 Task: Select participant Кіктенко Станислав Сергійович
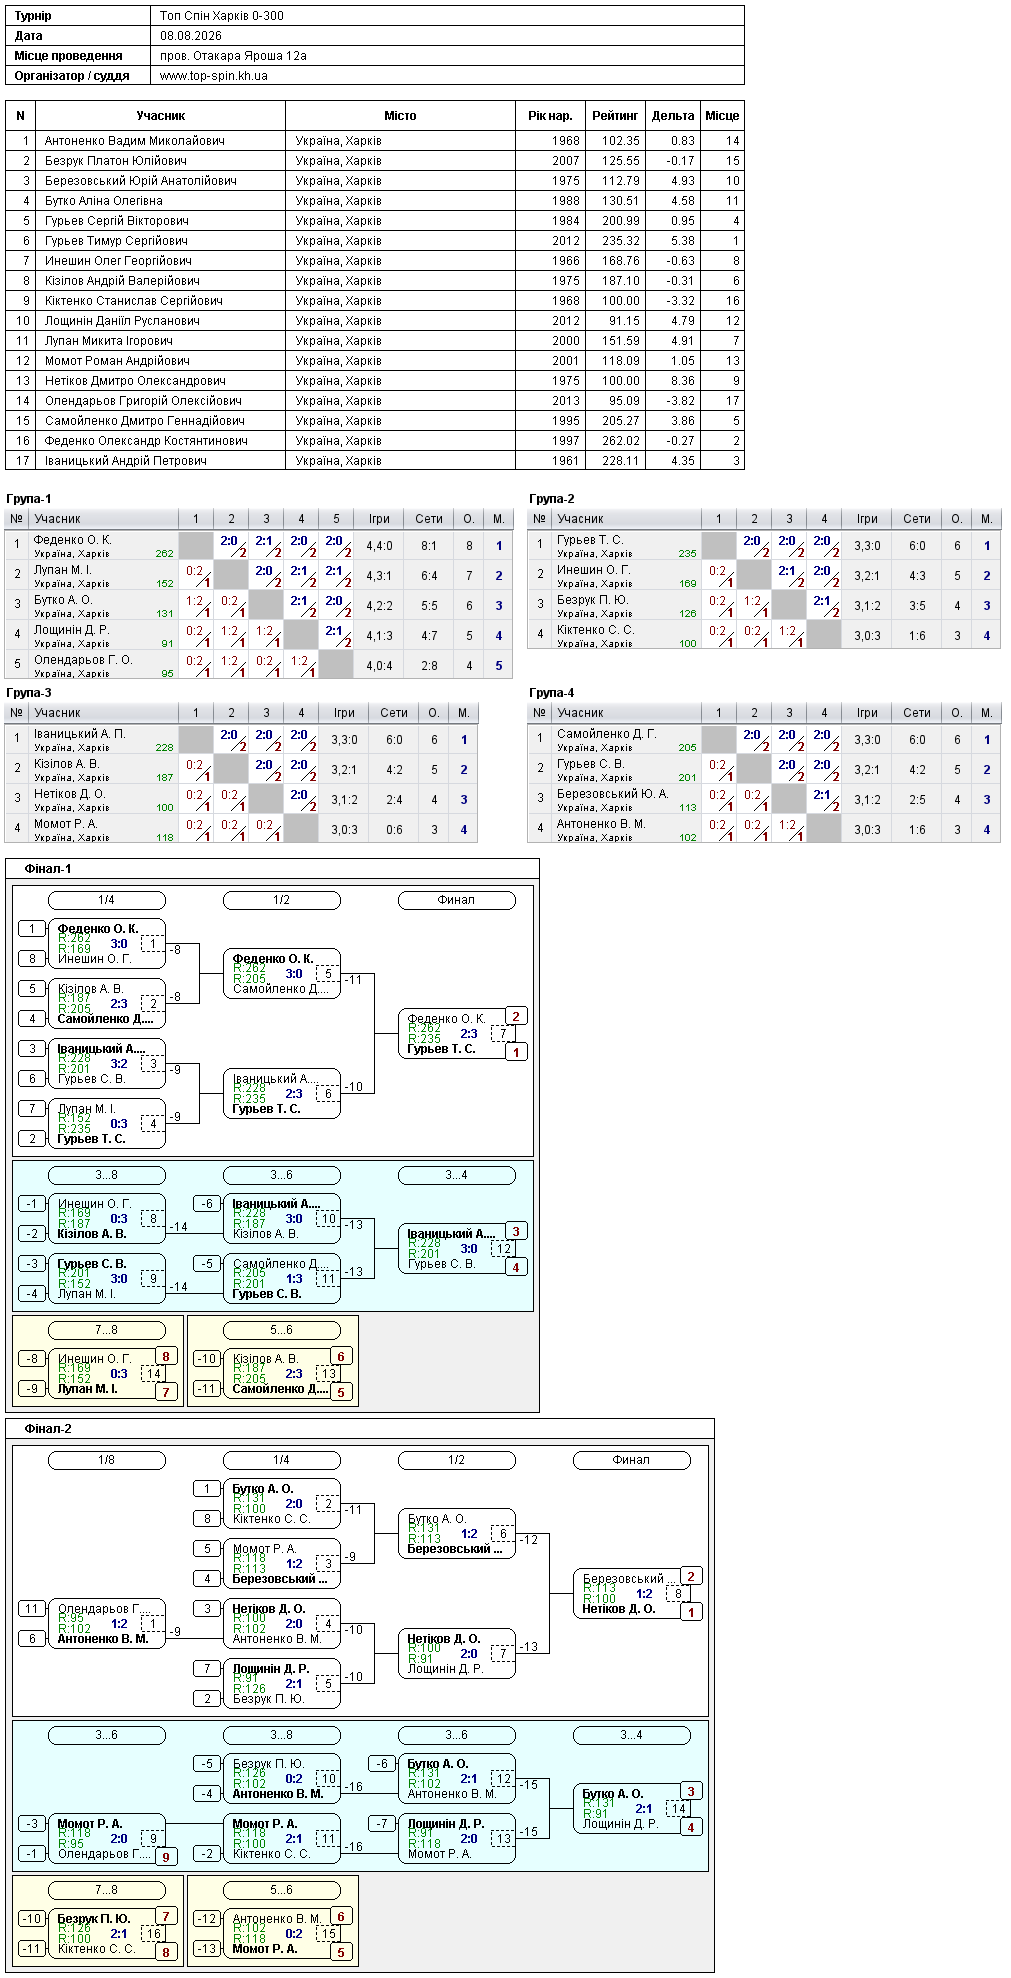133,301
